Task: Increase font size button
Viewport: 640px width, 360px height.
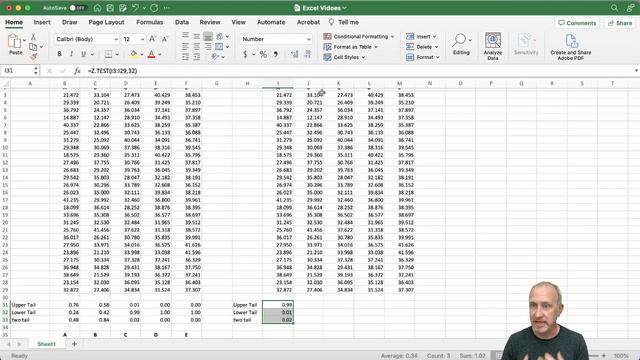Action: click(152, 39)
